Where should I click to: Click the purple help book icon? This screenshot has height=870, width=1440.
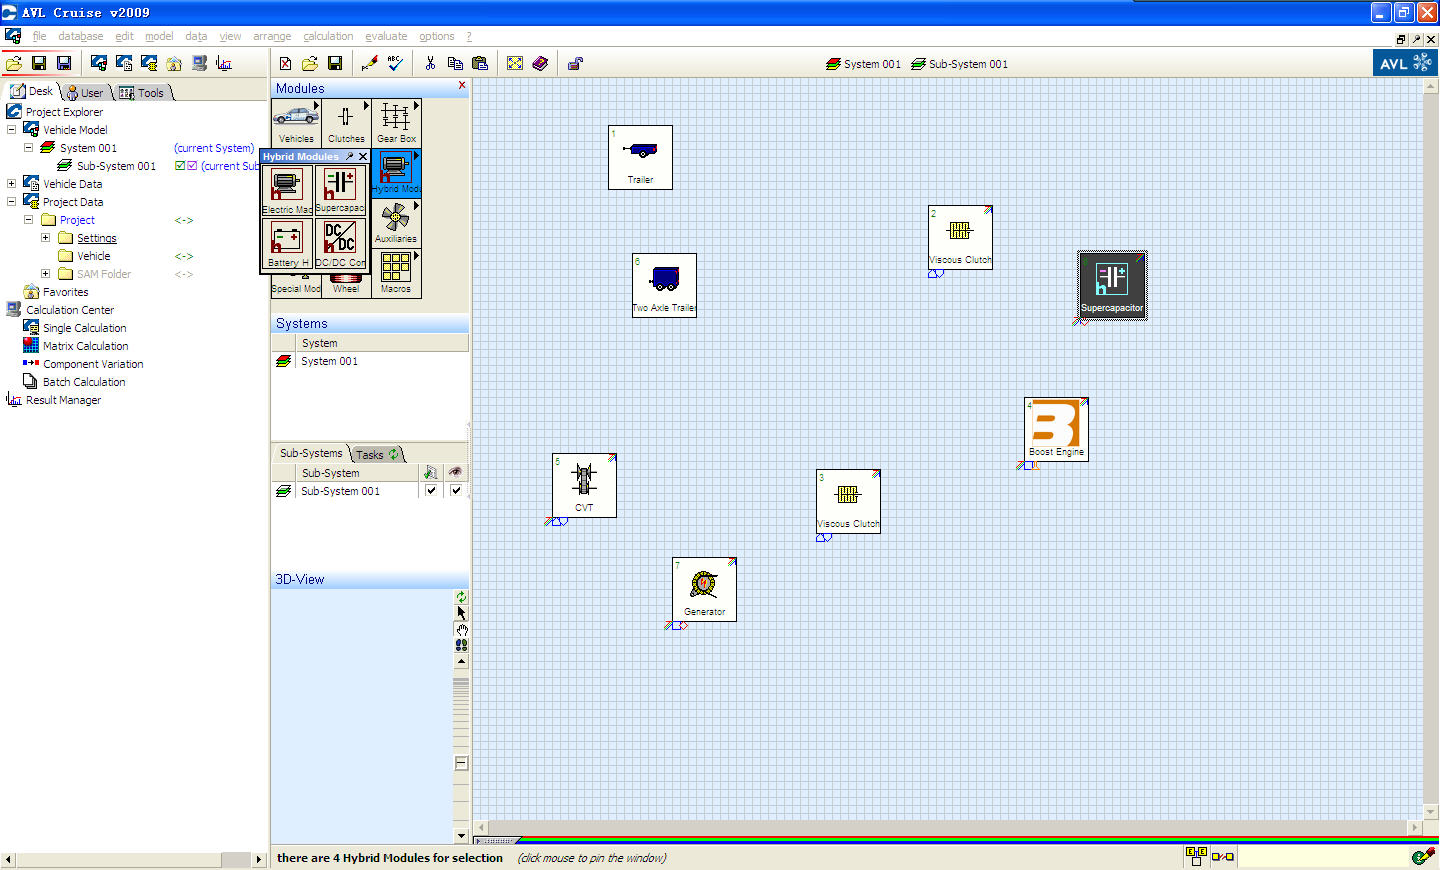click(x=540, y=63)
